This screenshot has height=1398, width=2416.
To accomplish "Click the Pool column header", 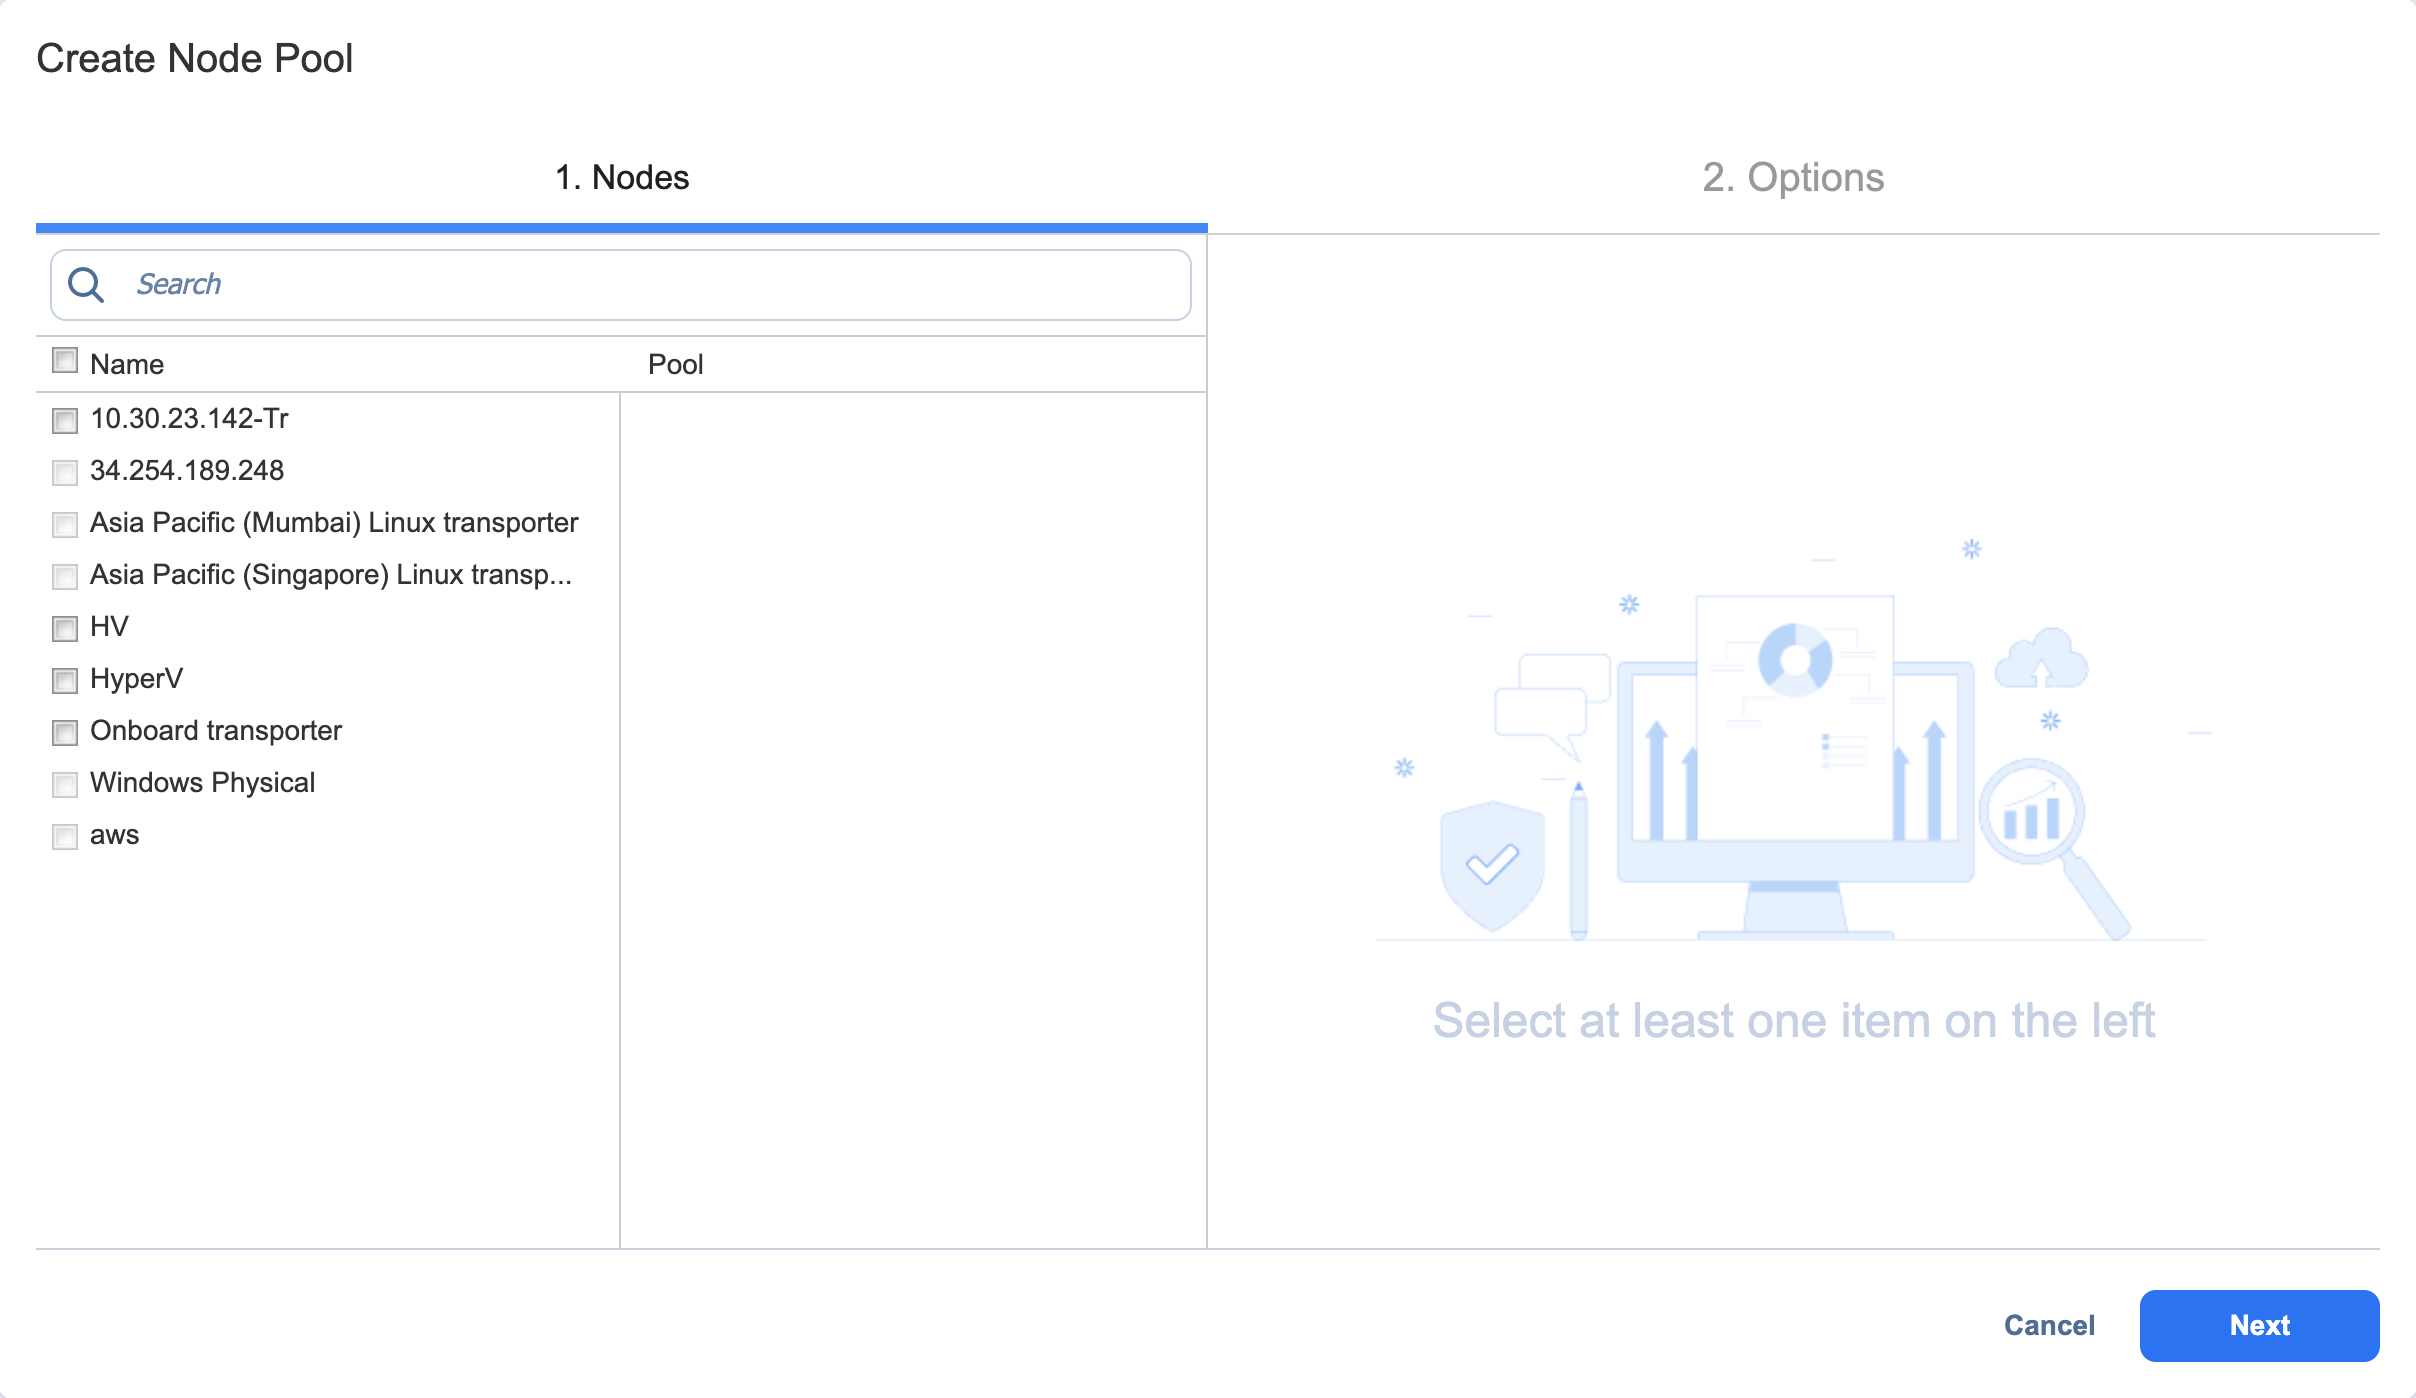I will pyautogui.click(x=675, y=363).
